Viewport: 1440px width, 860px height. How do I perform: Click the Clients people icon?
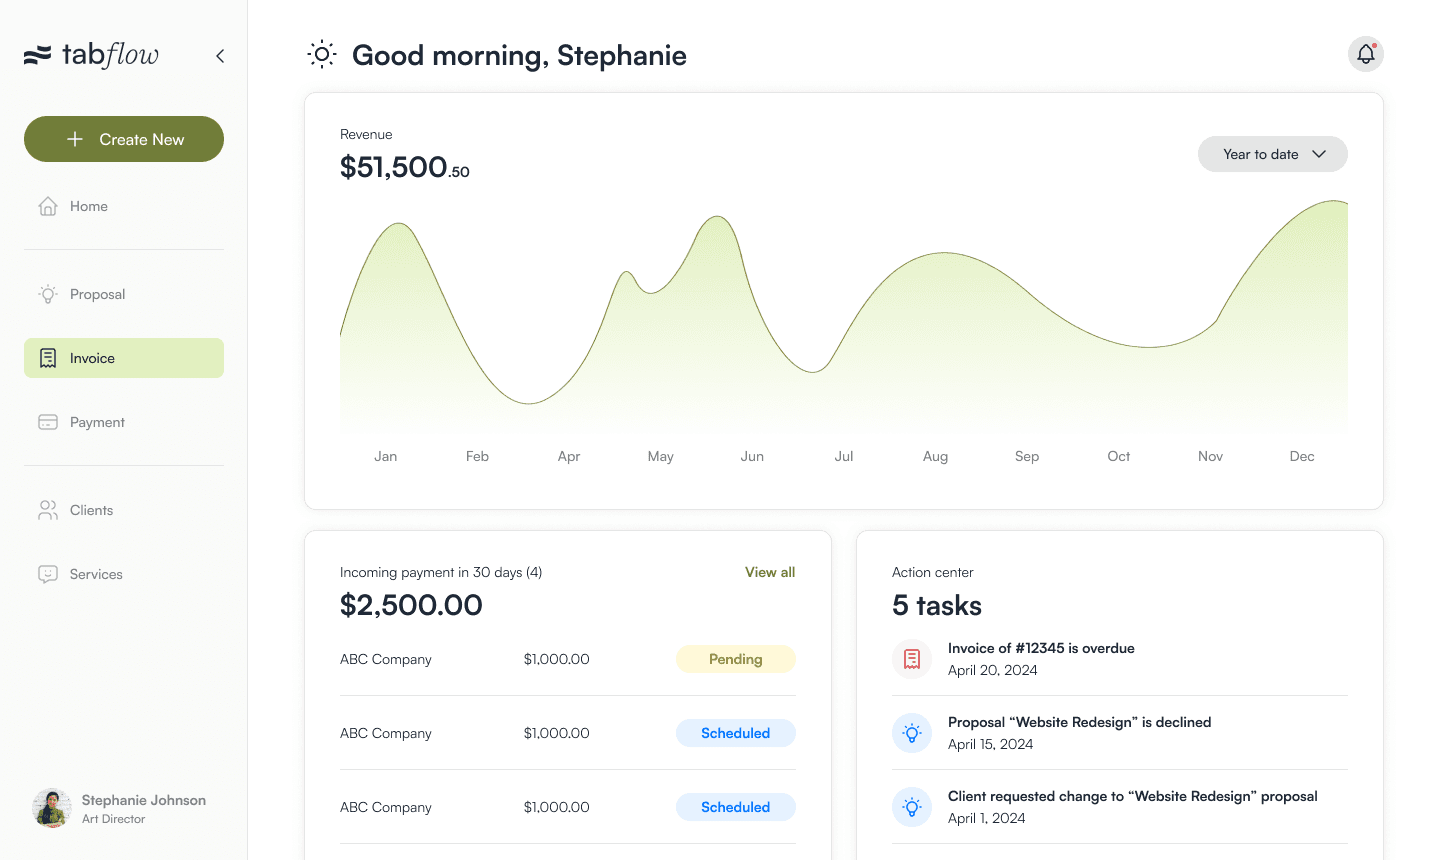point(48,510)
